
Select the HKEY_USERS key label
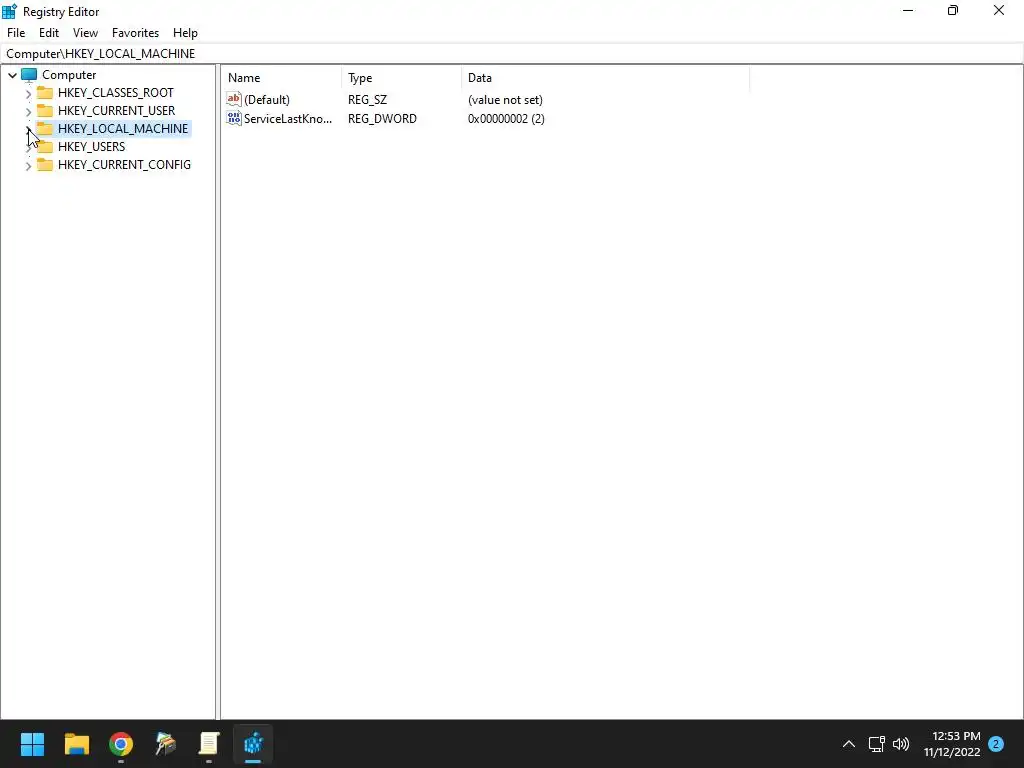(x=91, y=146)
